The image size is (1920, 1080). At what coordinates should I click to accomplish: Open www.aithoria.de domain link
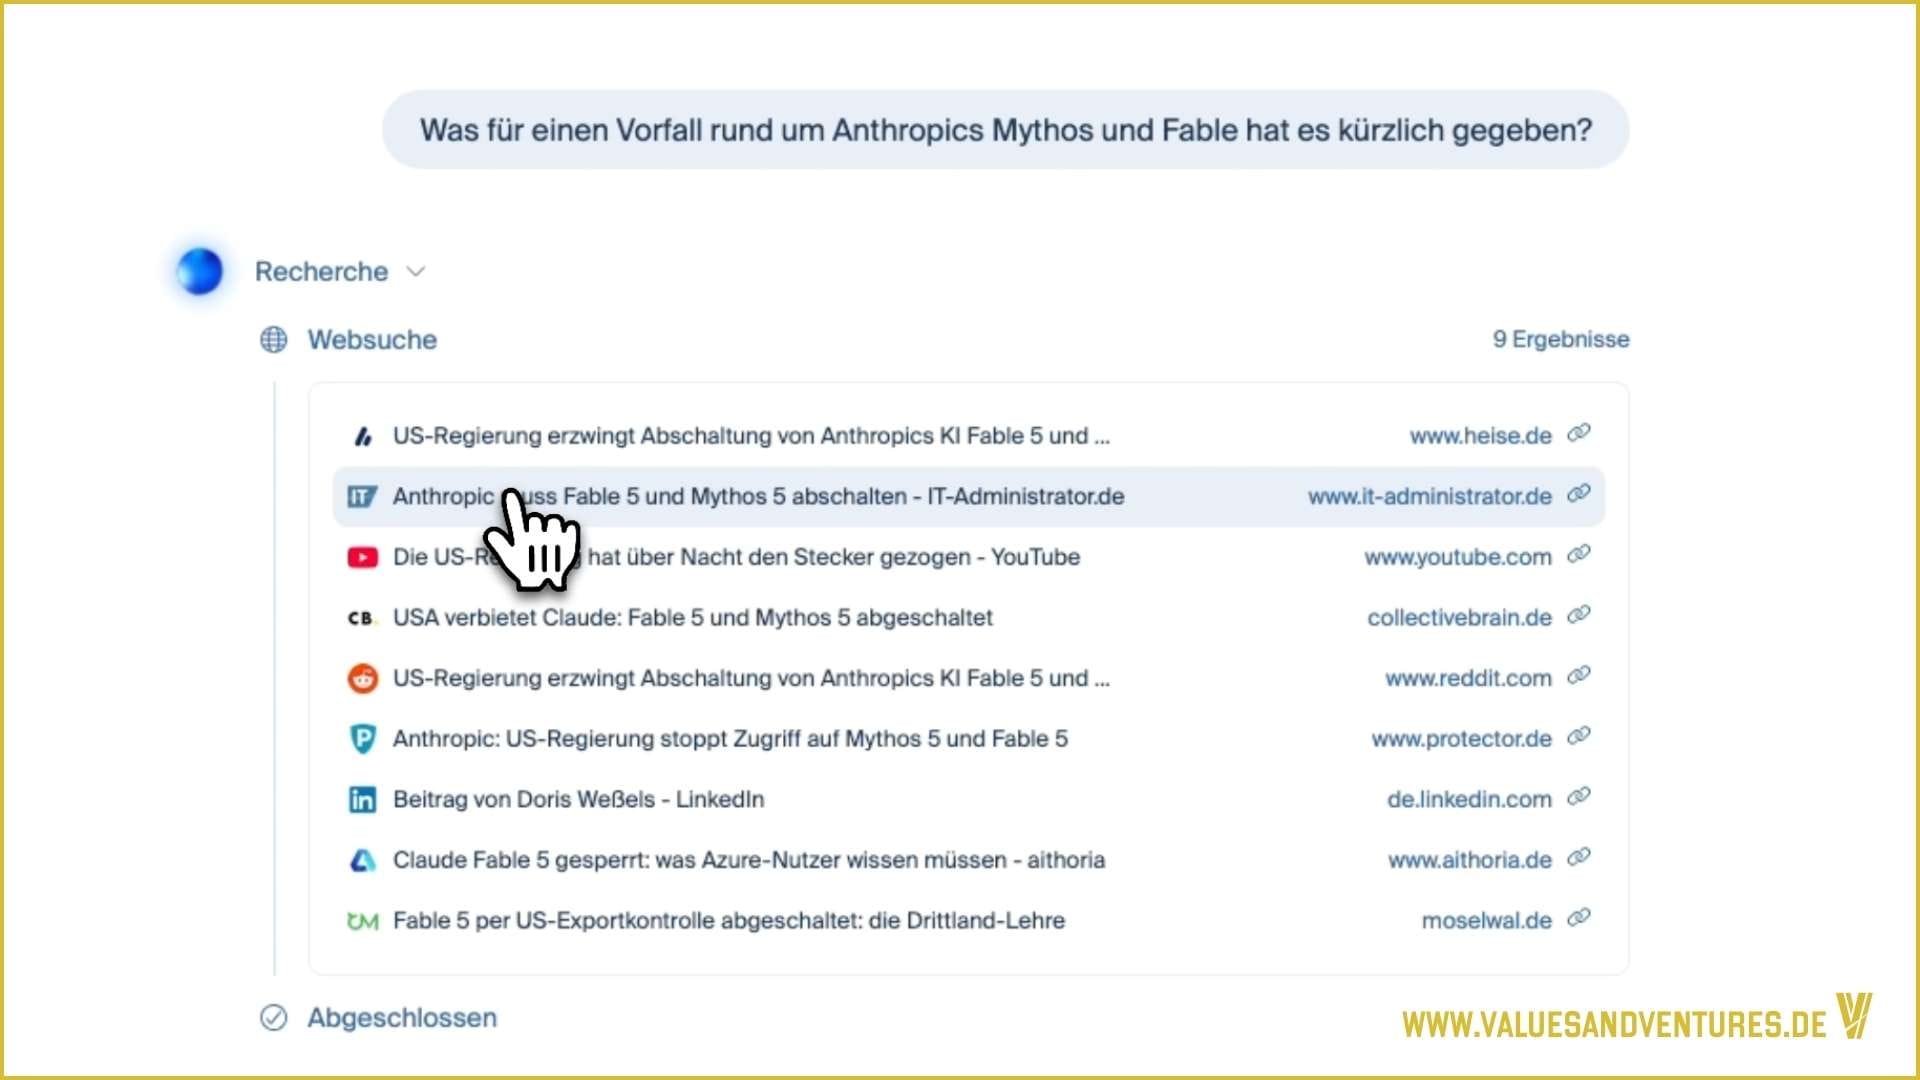click(x=1469, y=861)
